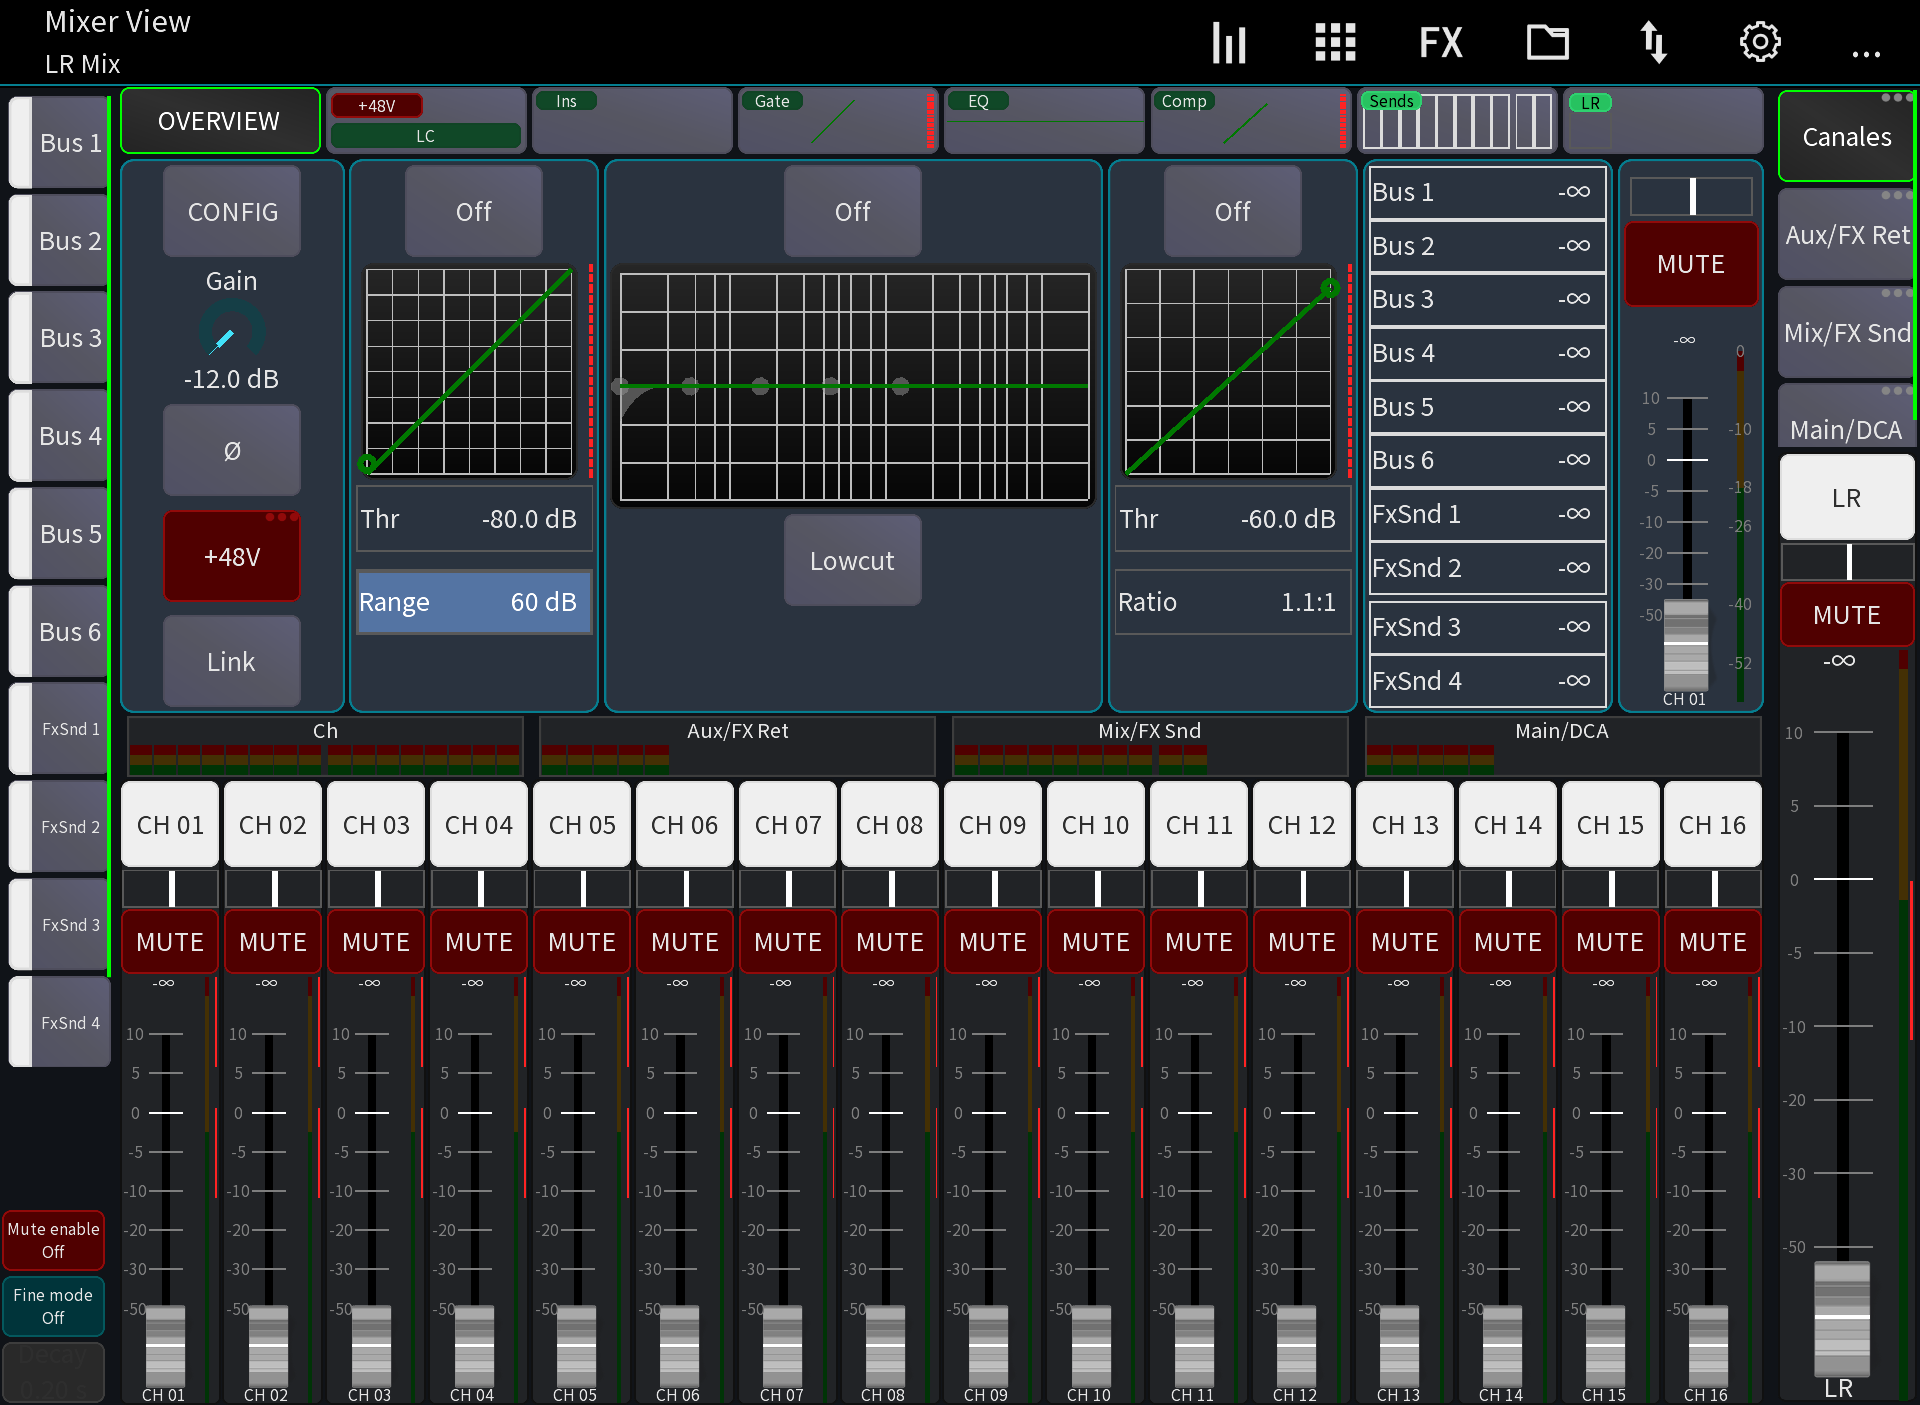The image size is (1920, 1405).
Task: Switch to the OVERVIEW tab
Action: click(x=219, y=120)
